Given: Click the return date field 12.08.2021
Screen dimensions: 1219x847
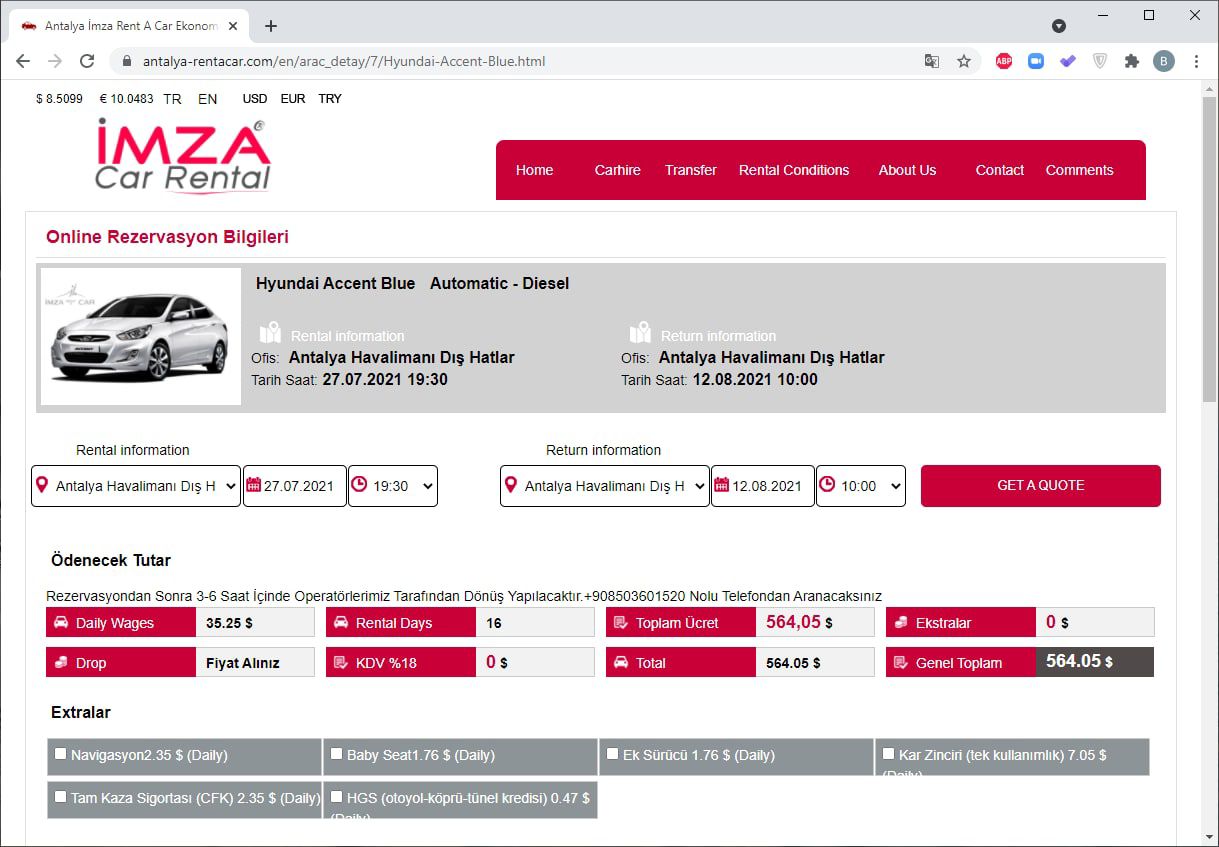Looking at the screenshot, I should (x=763, y=486).
